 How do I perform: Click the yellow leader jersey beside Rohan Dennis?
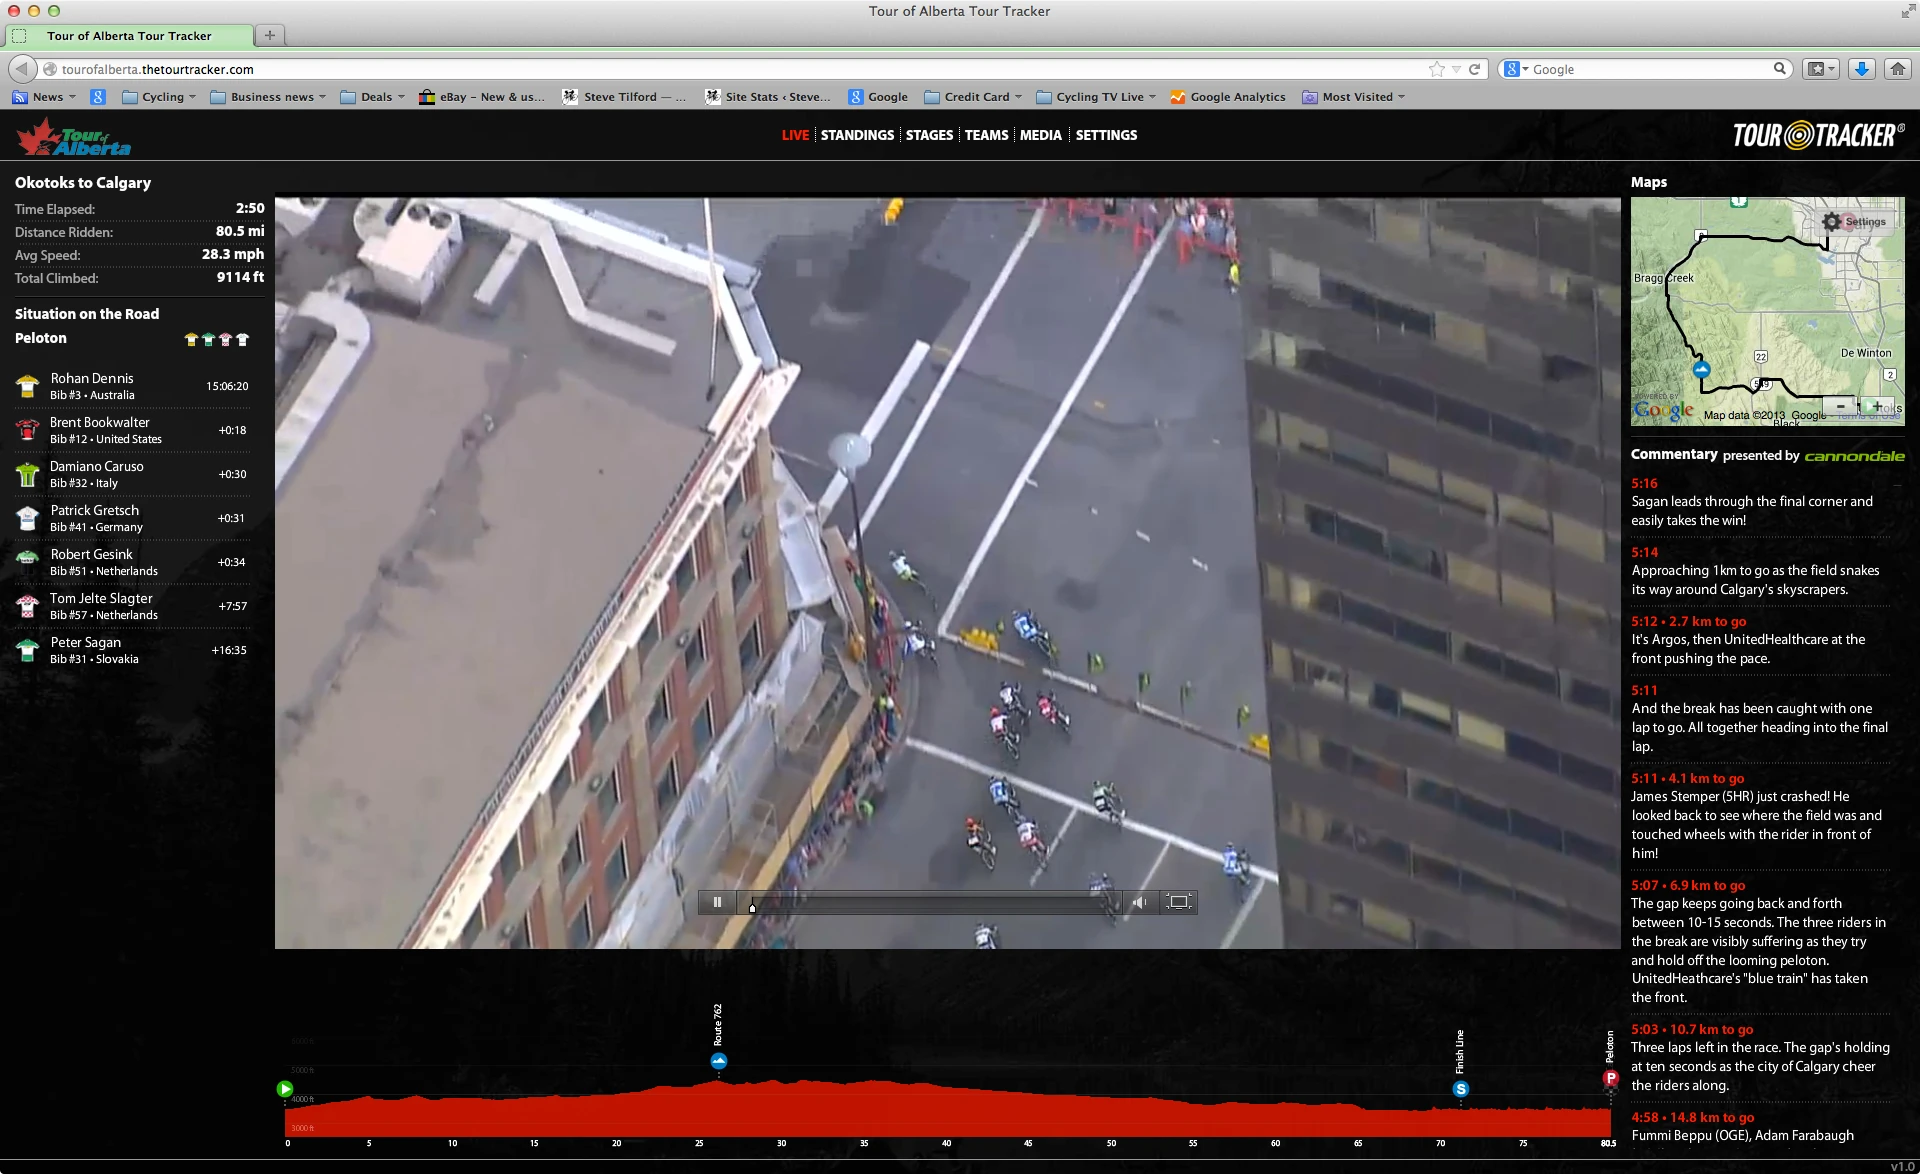[27, 385]
